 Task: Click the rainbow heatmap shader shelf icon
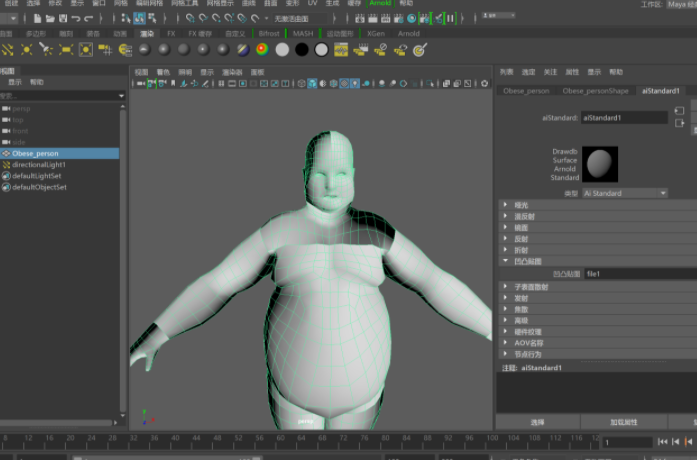pyautogui.click(x=262, y=49)
